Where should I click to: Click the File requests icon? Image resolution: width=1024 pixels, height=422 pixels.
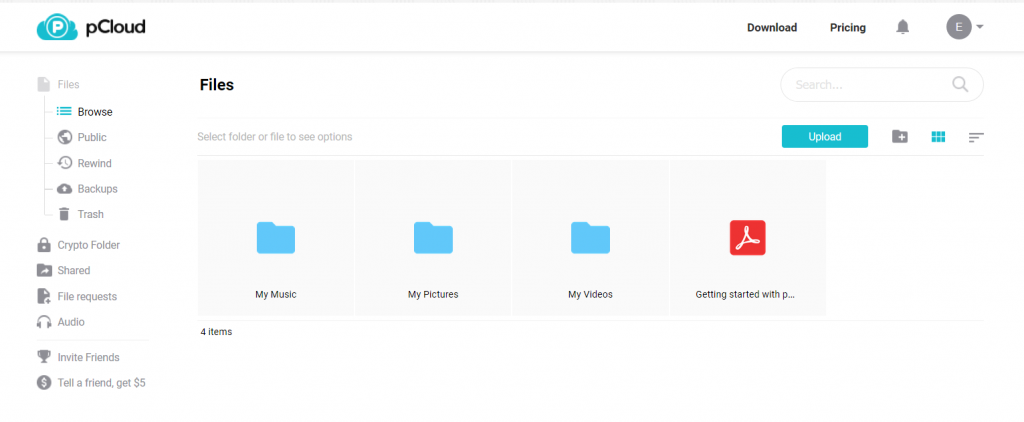click(44, 296)
